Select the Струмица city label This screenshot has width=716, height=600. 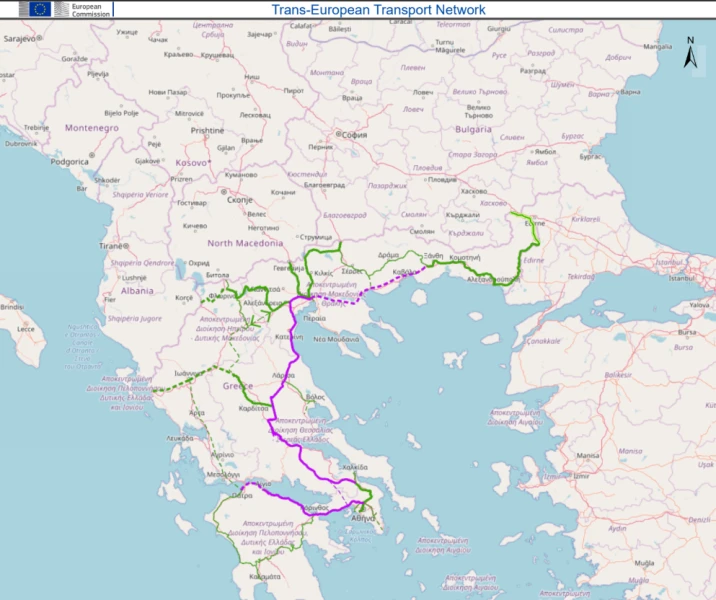[316, 237]
